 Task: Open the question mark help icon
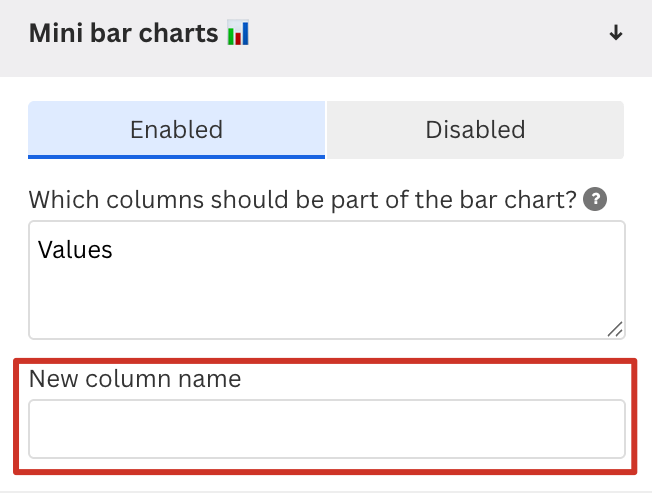pos(595,199)
